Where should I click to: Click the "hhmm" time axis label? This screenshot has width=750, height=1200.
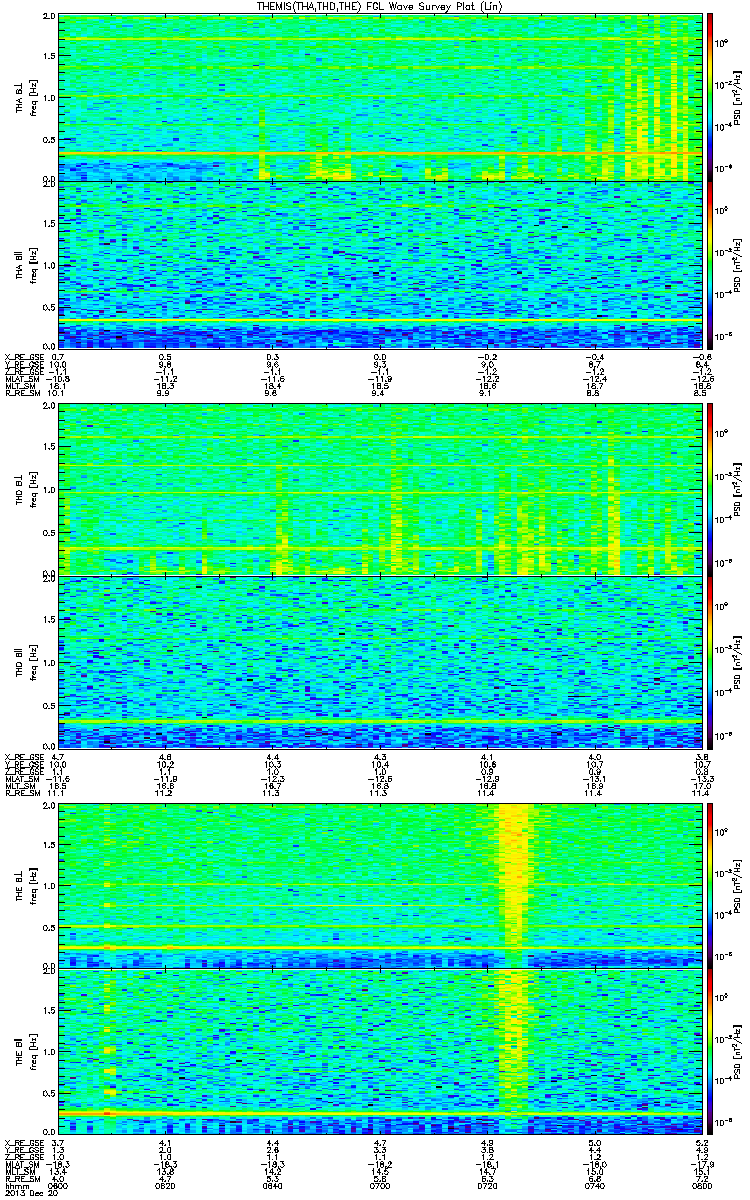16,1186
